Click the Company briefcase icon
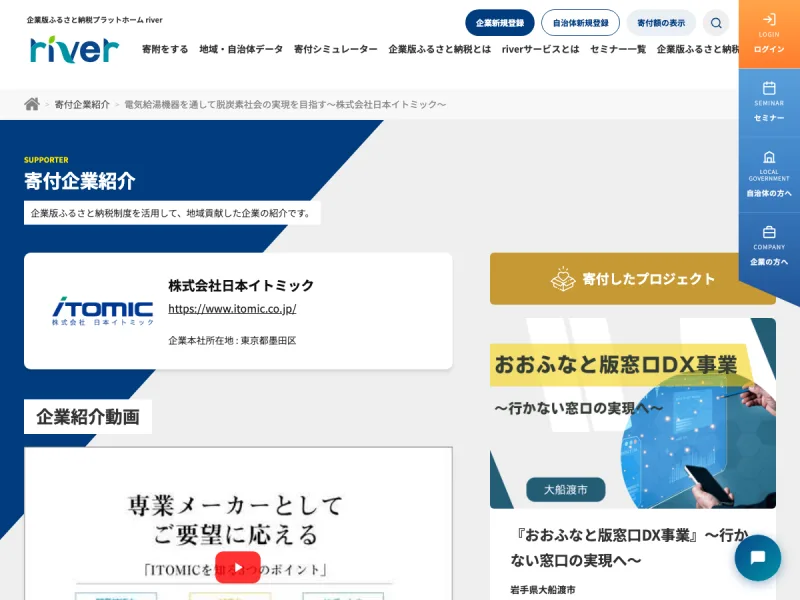This screenshot has width=800, height=600. coord(769,232)
